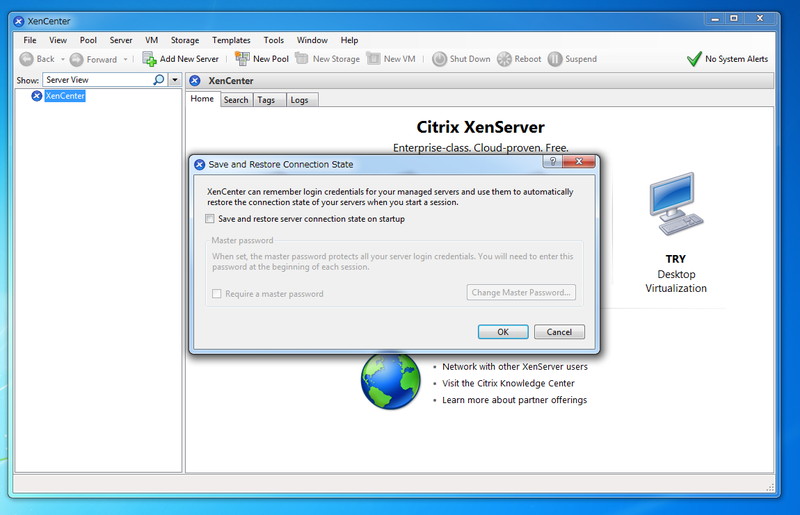The width and height of the screenshot is (800, 515).
Task: Confirm dialog with OK button
Action: 503,332
